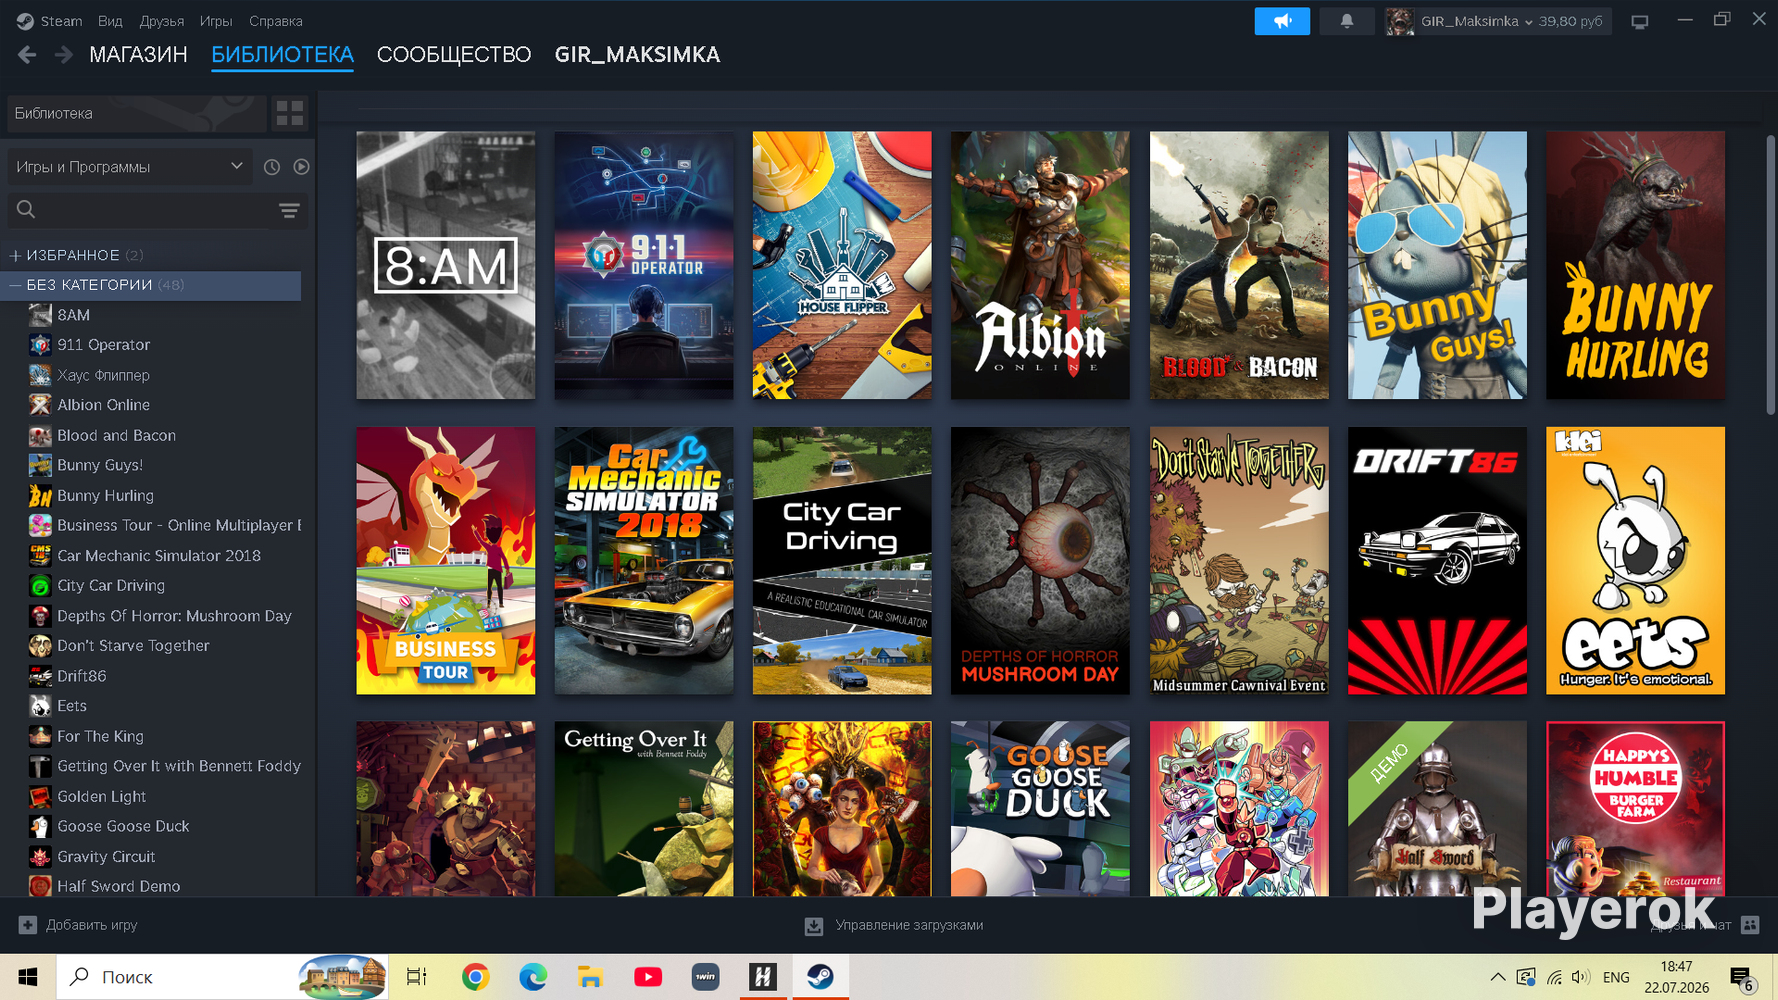Viewport: 1778px width, 1000px height.
Task: Click the add game plus icon
Action: [28, 925]
